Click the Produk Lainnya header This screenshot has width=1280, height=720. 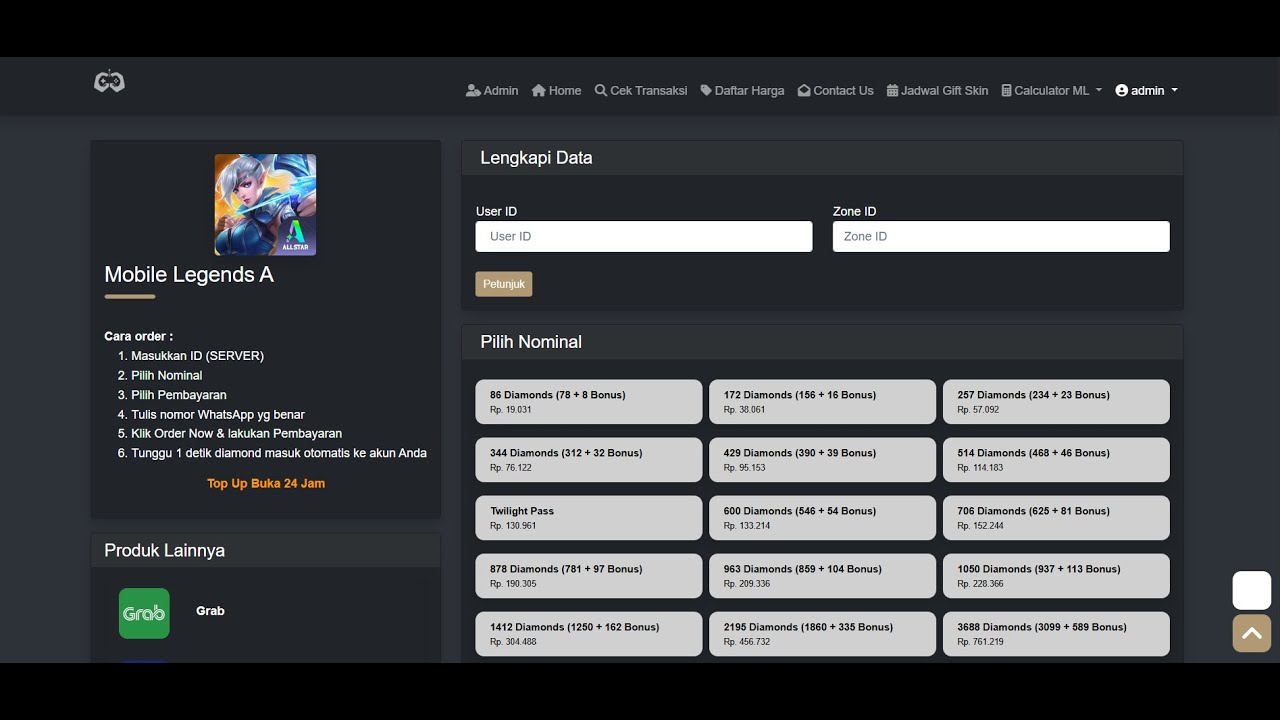(x=266, y=551)
